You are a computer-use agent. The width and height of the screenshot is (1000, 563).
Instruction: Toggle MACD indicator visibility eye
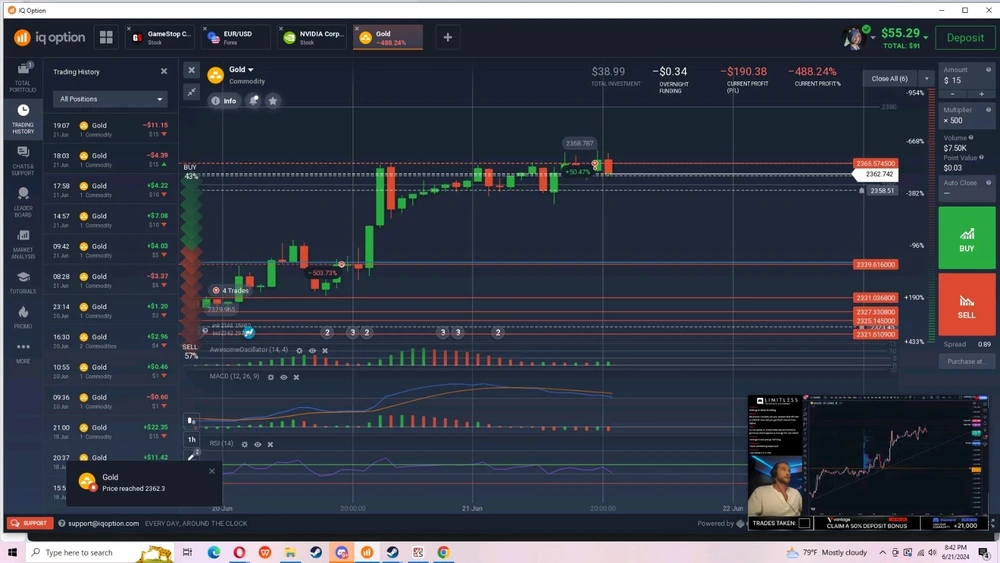click(283, 377)
